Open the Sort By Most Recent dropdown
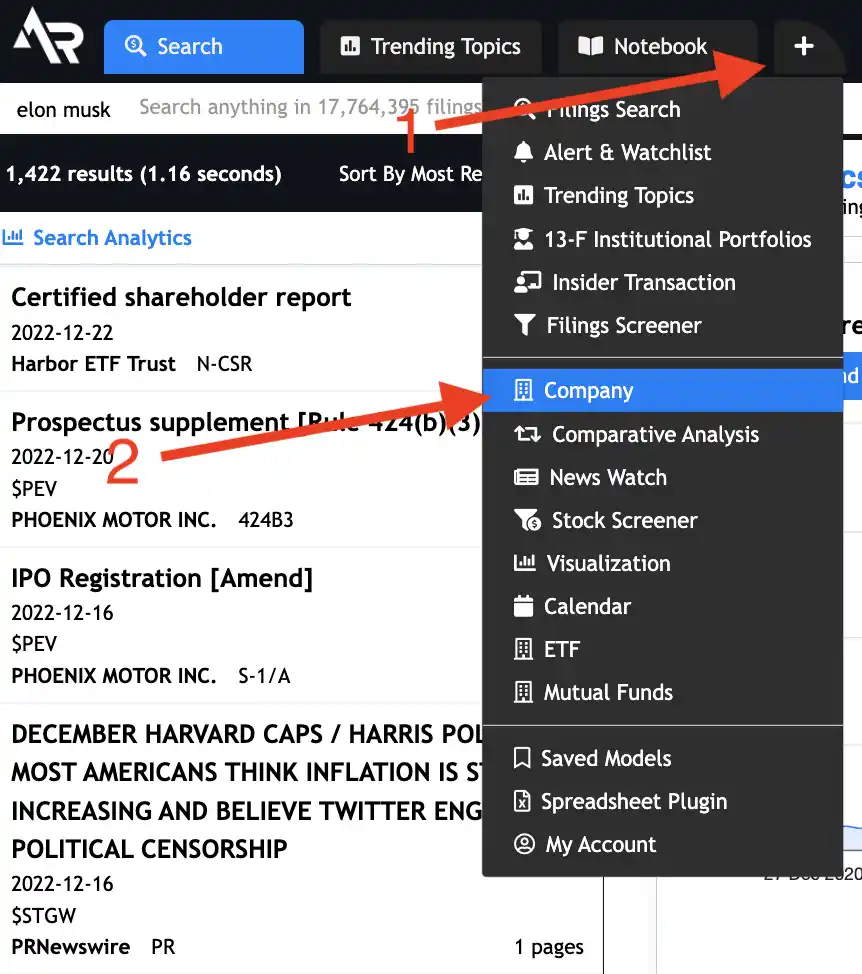Screen dimensions: 862x974 click(410, 174)
